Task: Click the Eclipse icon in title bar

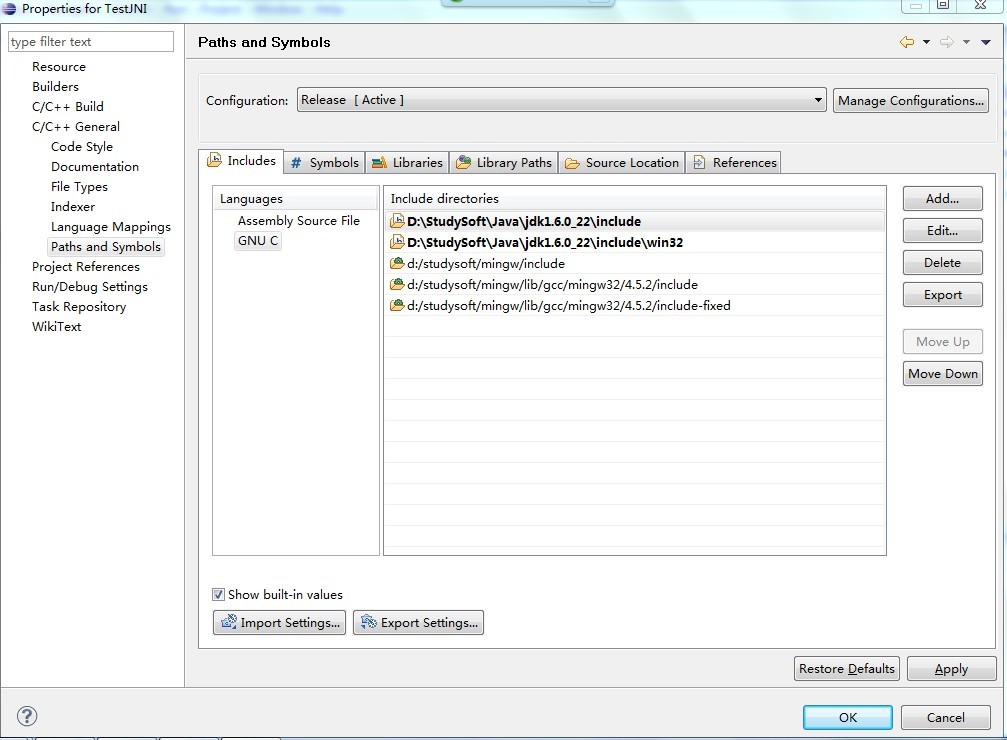Action: tap(10, 9)
